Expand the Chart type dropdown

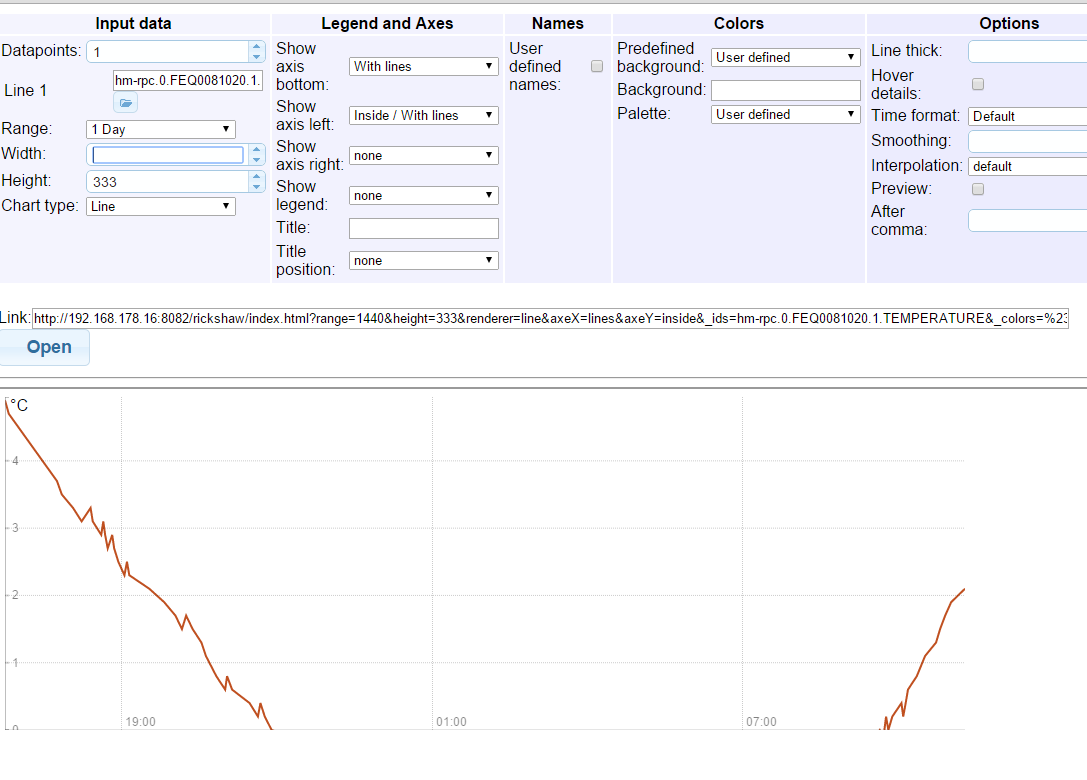click(160, 206)
